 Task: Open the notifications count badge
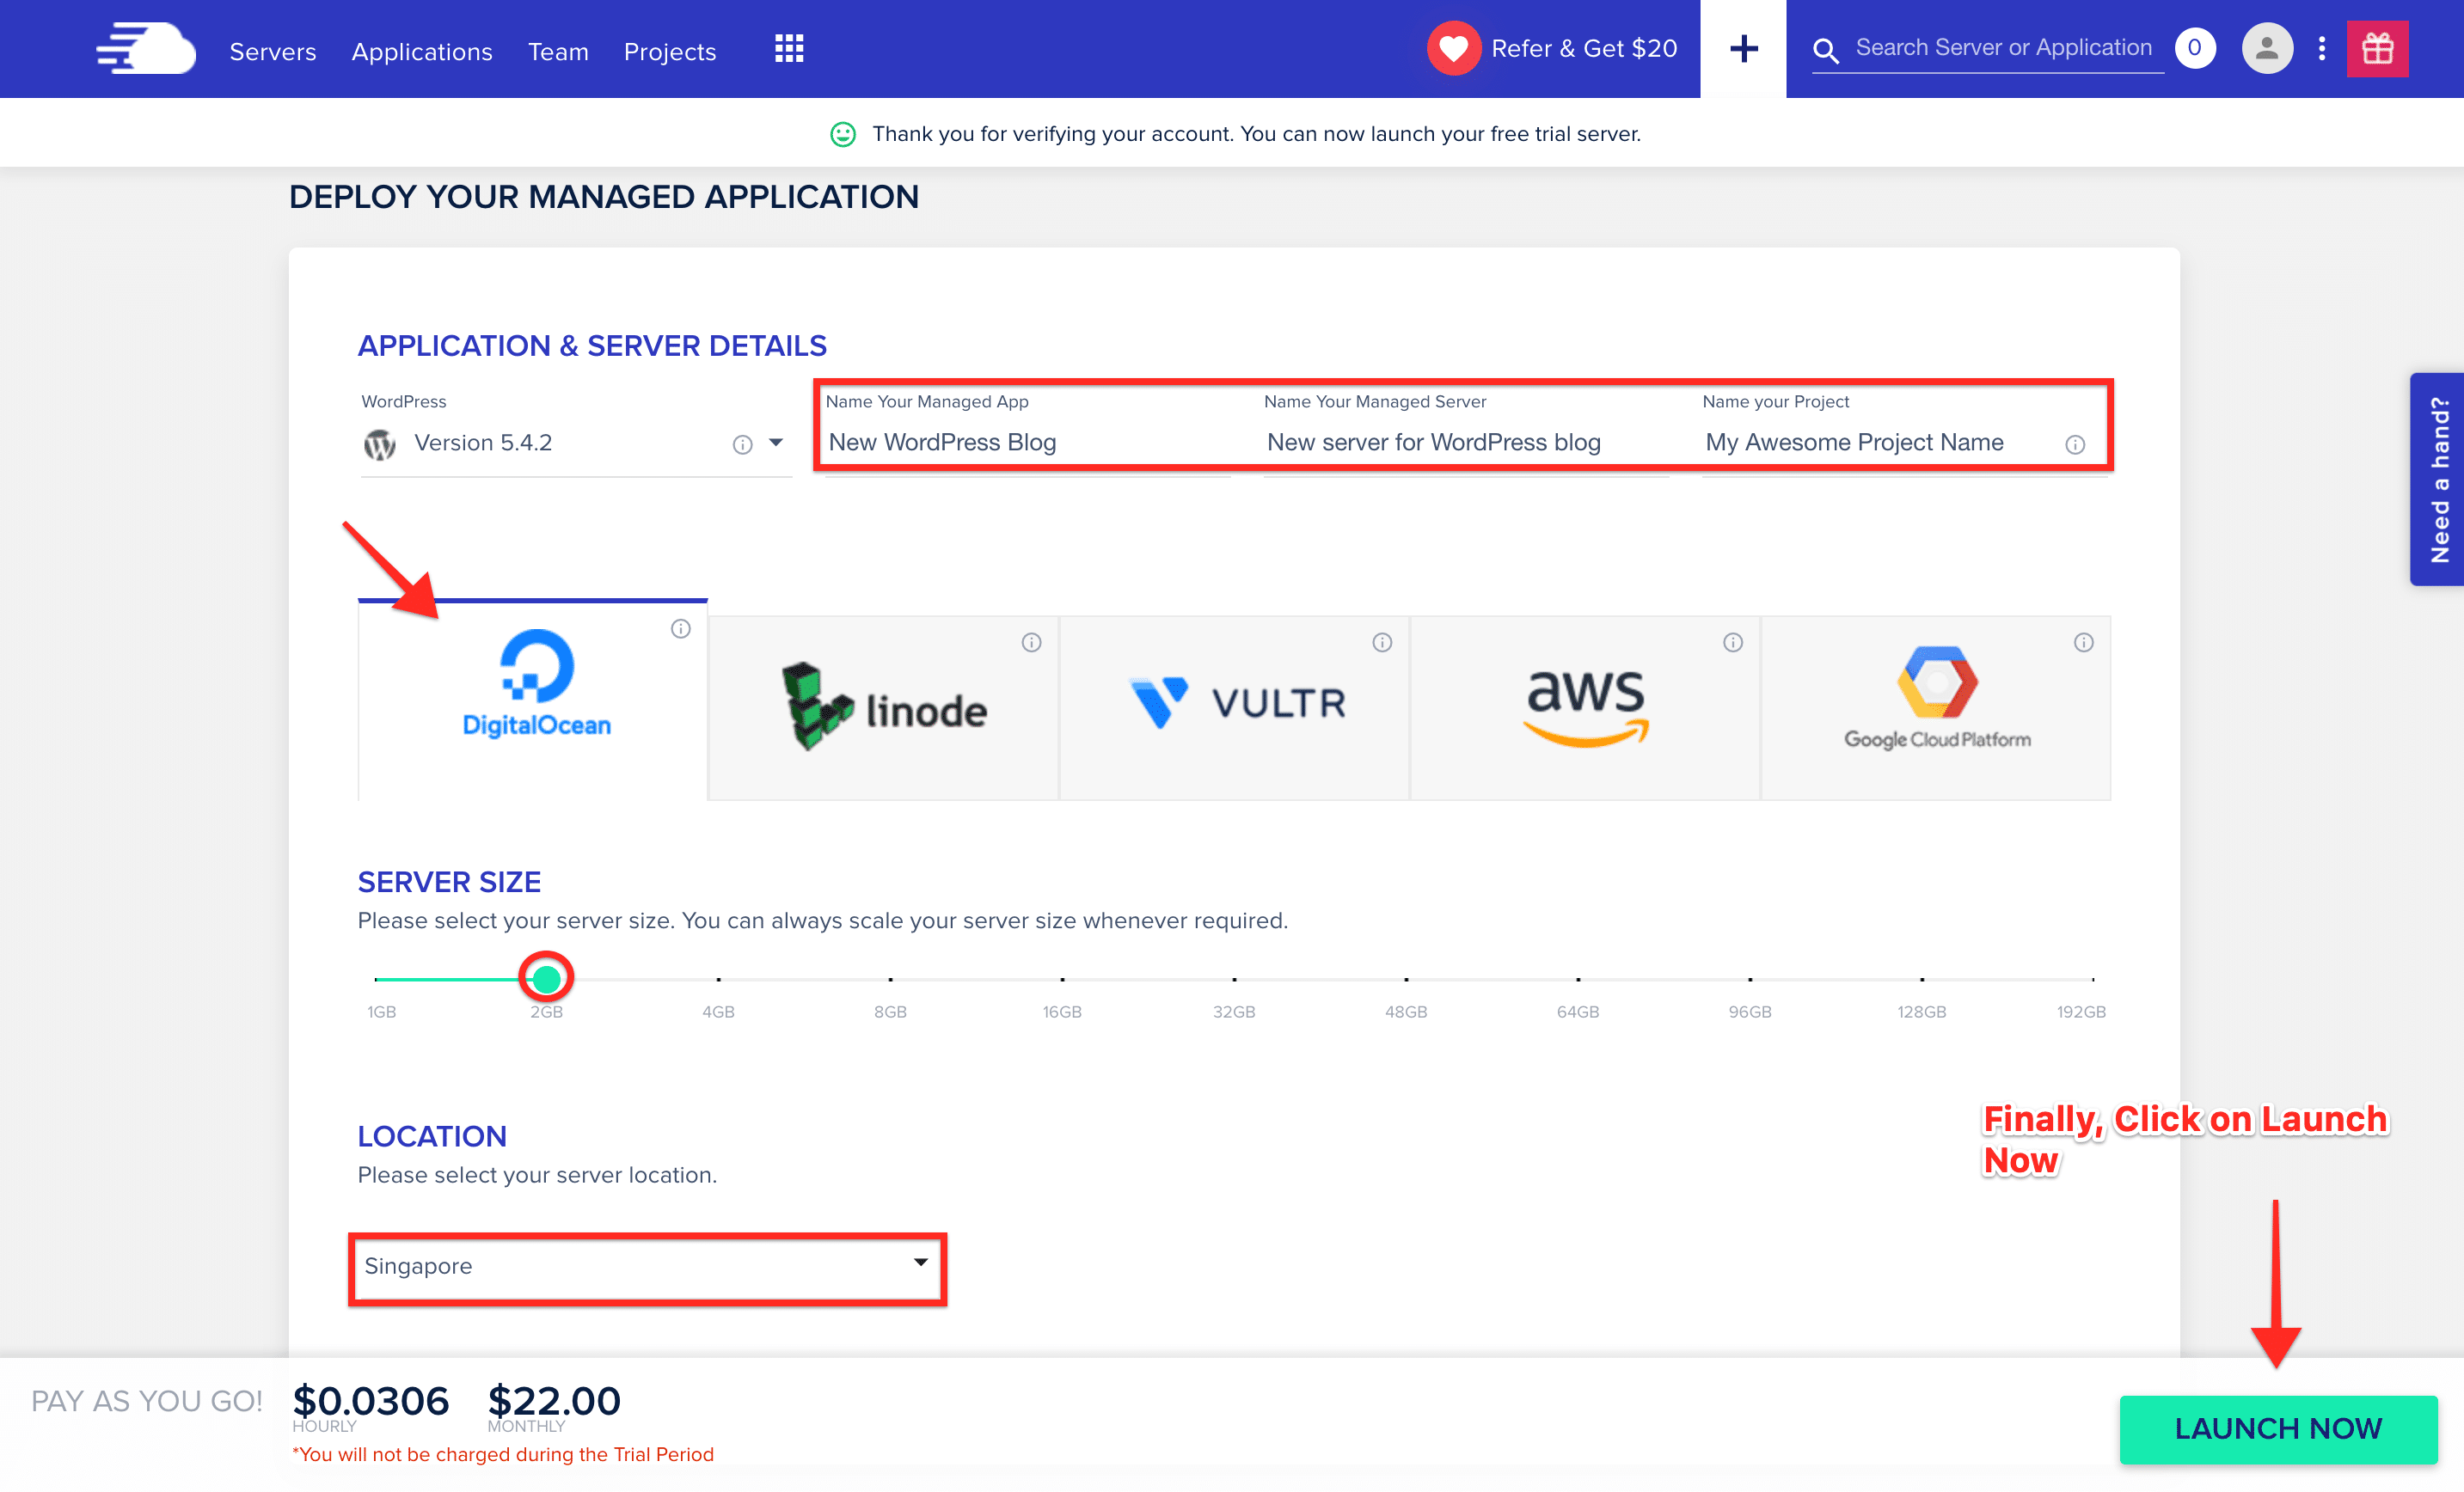coord(2194,48)
